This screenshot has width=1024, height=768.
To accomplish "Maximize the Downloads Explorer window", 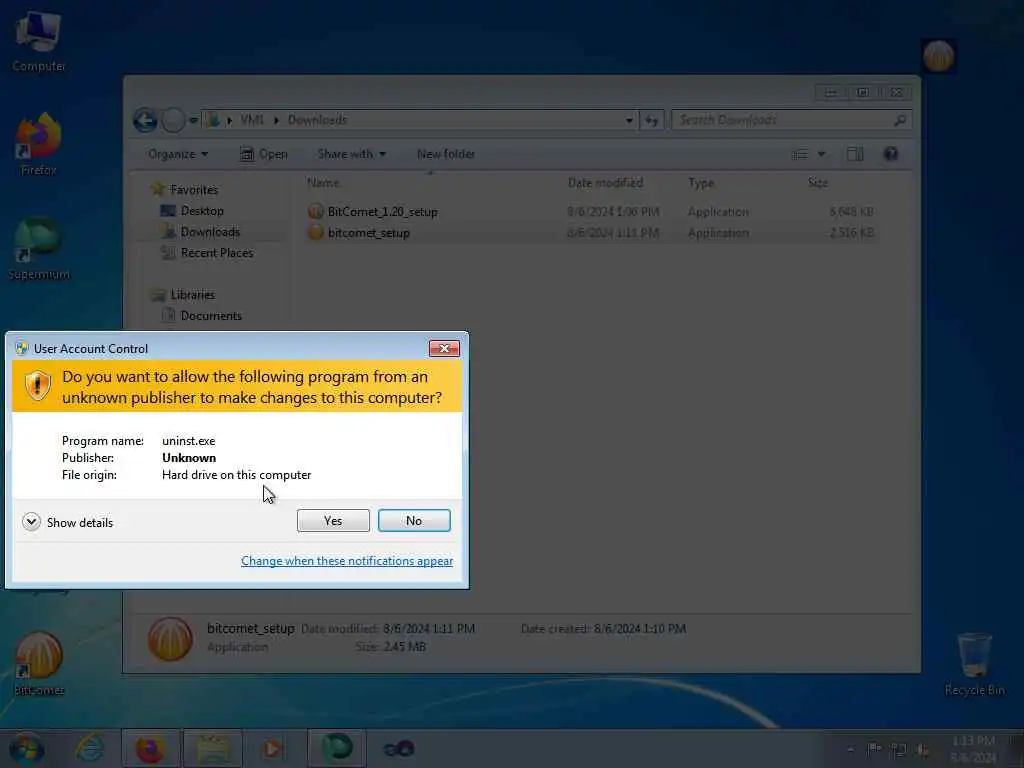I will (x=863, y=93).
